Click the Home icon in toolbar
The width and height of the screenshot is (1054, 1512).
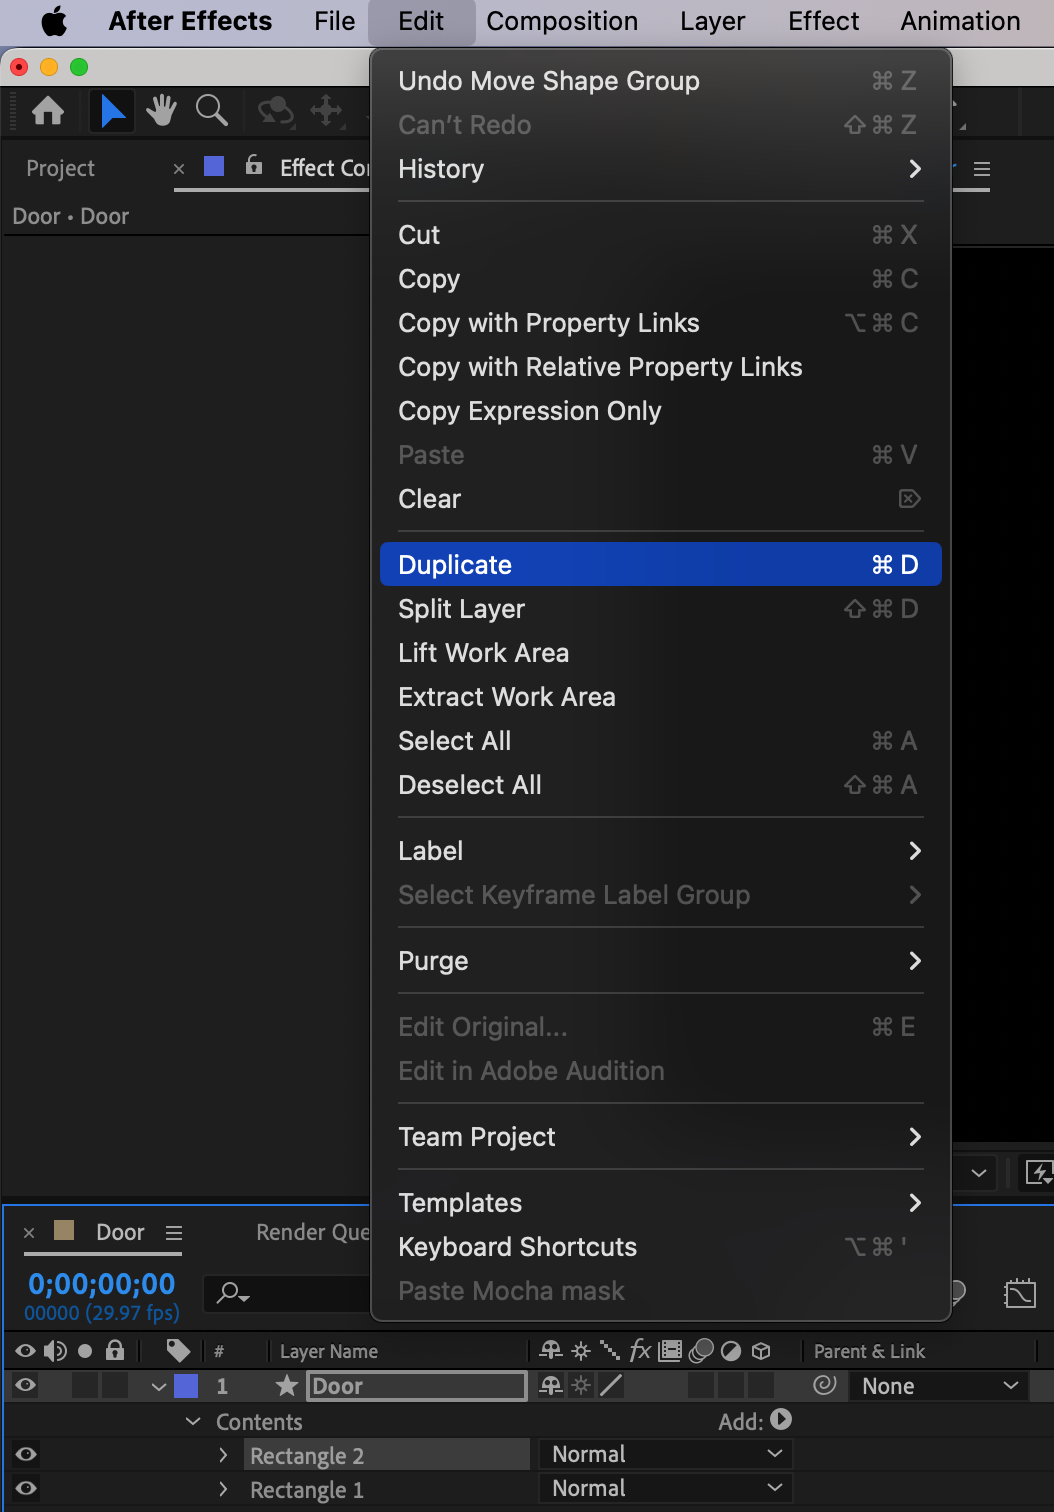pyautogui.click(x=48, y=111)
